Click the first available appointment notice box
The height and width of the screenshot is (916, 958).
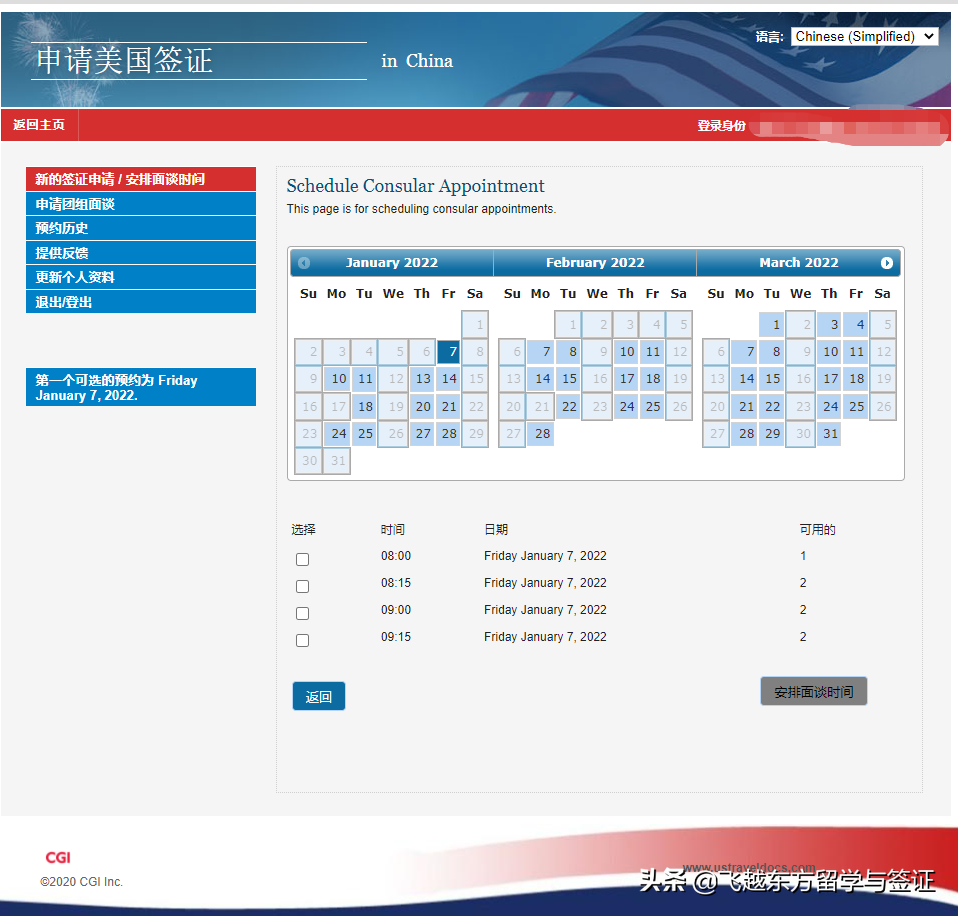pyautogui.click(x=141, y=387)
